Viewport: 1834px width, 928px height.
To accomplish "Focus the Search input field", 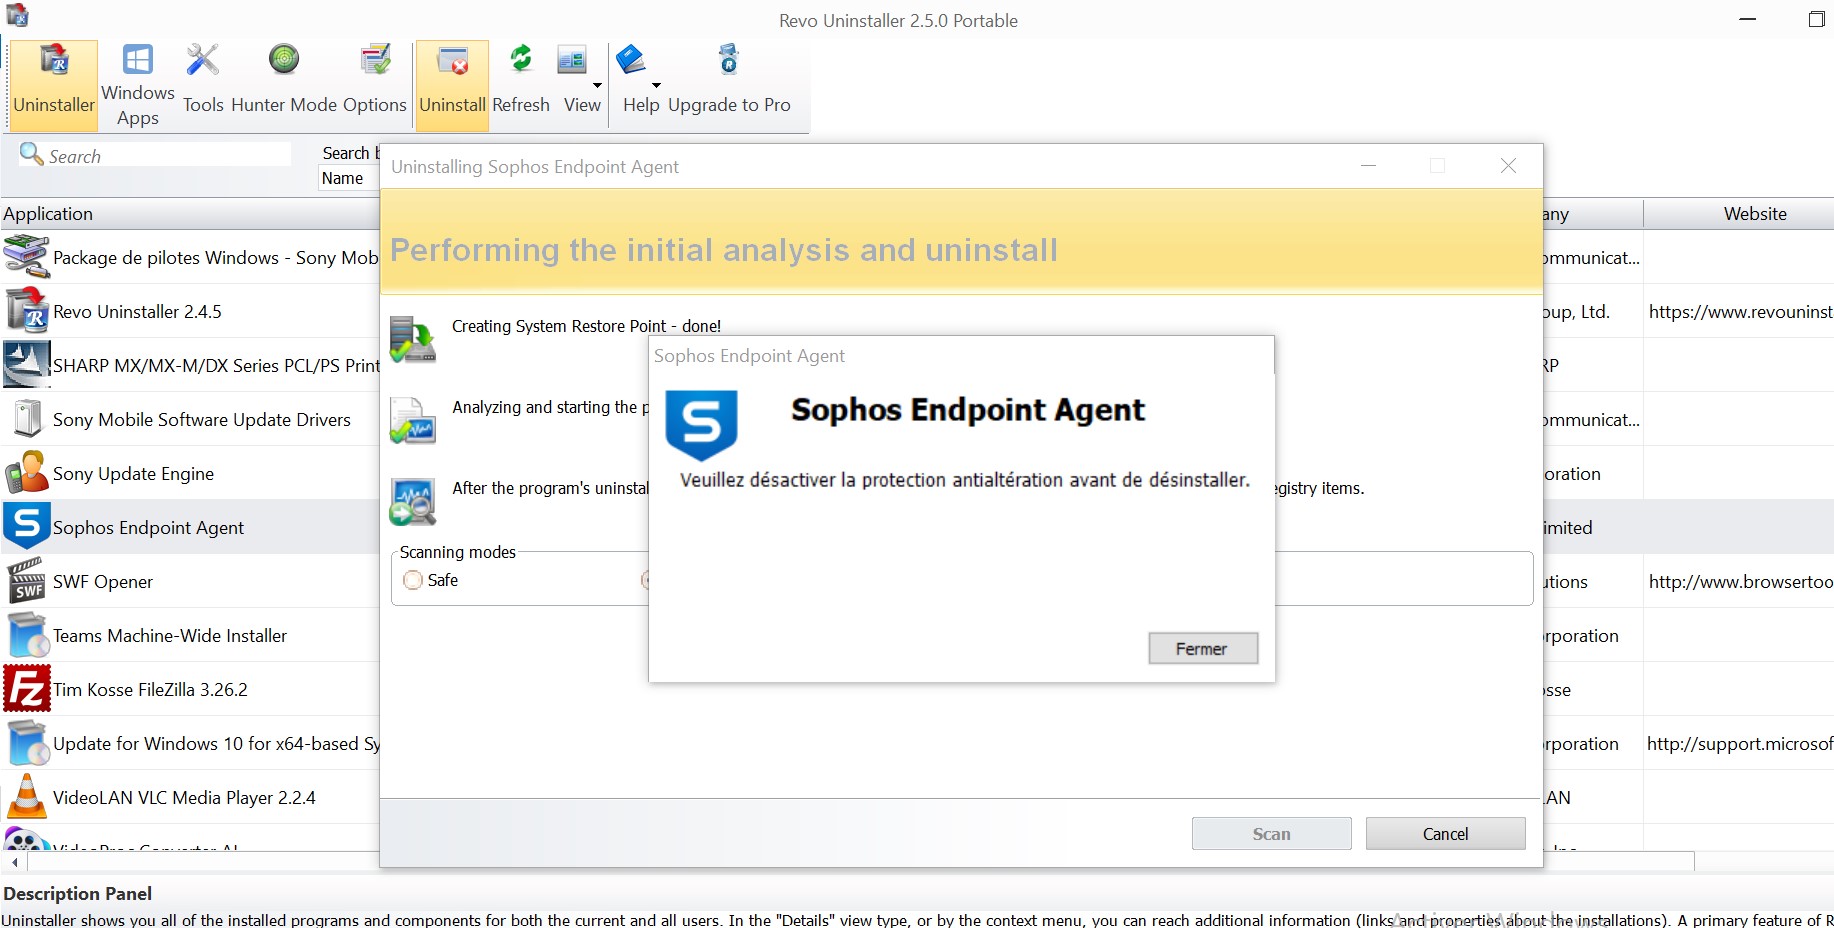I will [x=168, y=155].
